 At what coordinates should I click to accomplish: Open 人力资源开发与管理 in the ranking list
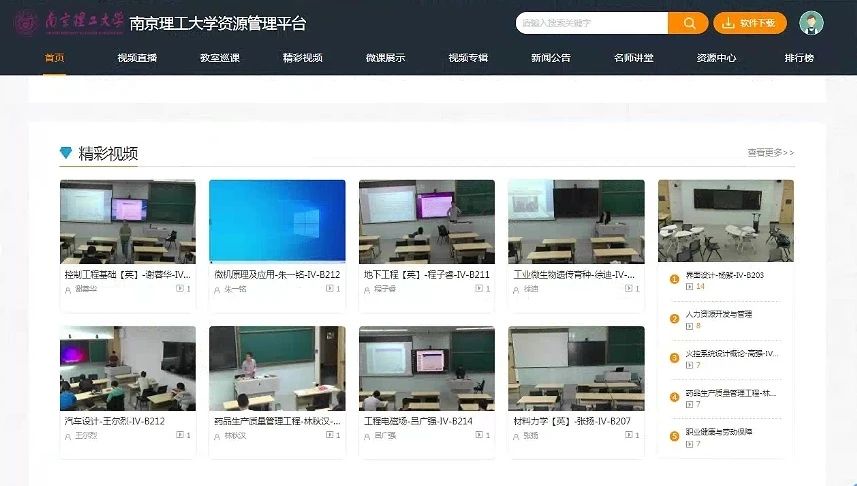click(719, 315)
